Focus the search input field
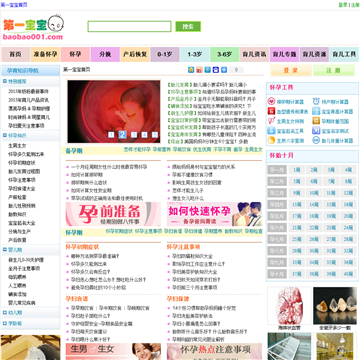Image resolution: width=360 pixels, height=360 pixels. (x=129, y=26)
